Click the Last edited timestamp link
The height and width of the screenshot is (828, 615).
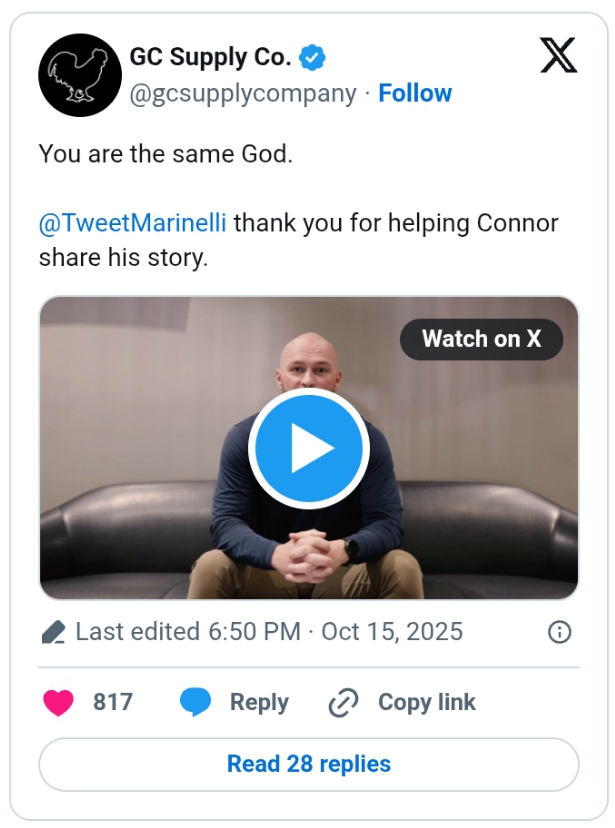click(x=269, y=632)
